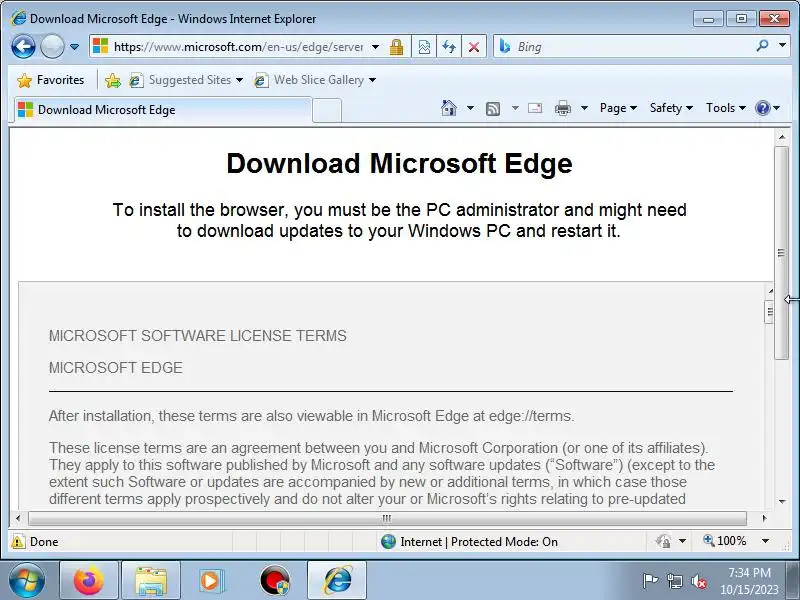Click the Print icon
This screenshot has height=600, width=800.
563,108
